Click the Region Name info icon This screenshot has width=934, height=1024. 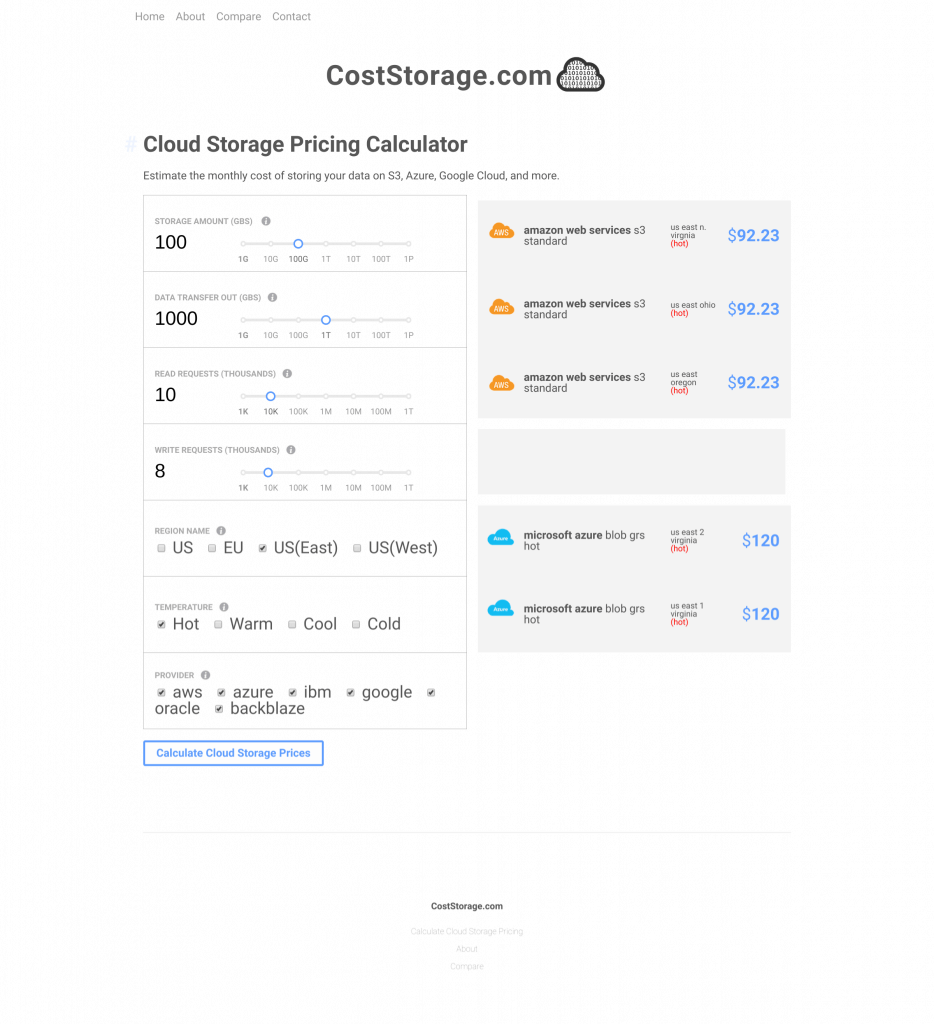[221, 531]
